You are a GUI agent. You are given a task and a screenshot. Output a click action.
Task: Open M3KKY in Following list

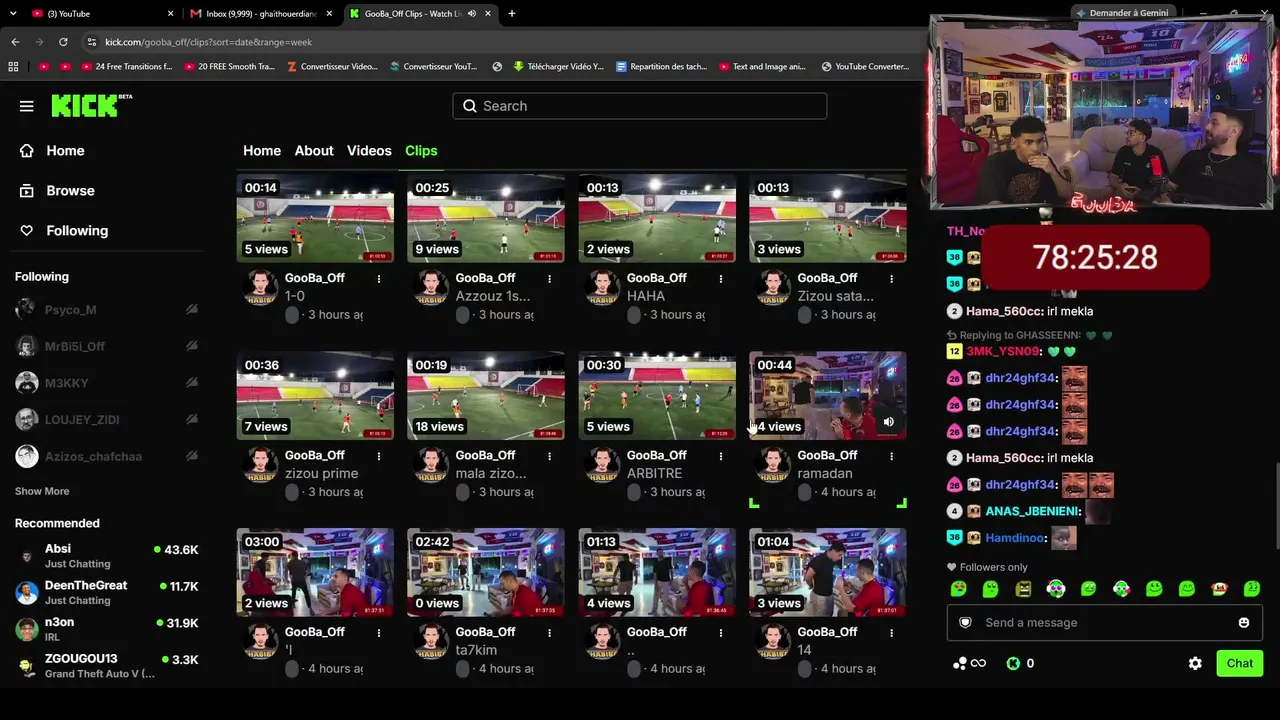[107, 383]
